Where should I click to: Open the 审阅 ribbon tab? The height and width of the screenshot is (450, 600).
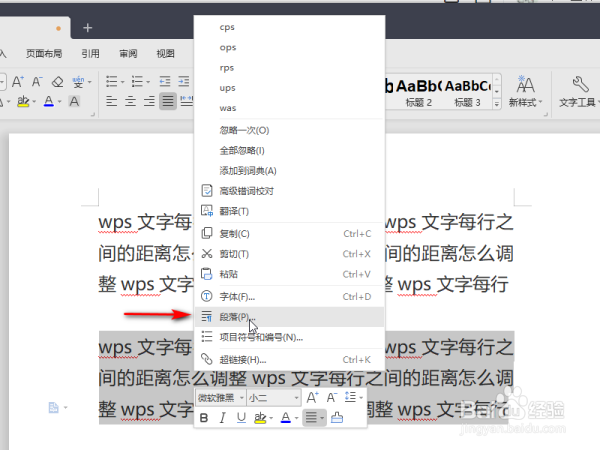click(128, 54)
